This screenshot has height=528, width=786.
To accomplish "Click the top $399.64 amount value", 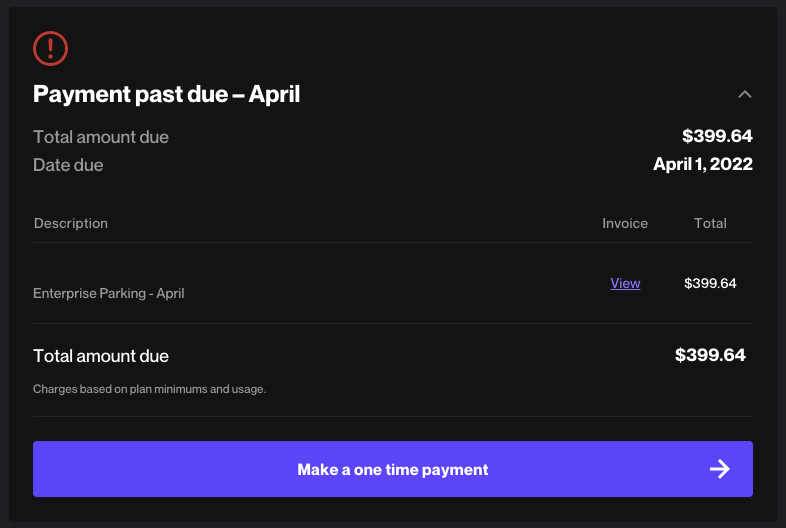I will tap(717, 136).
